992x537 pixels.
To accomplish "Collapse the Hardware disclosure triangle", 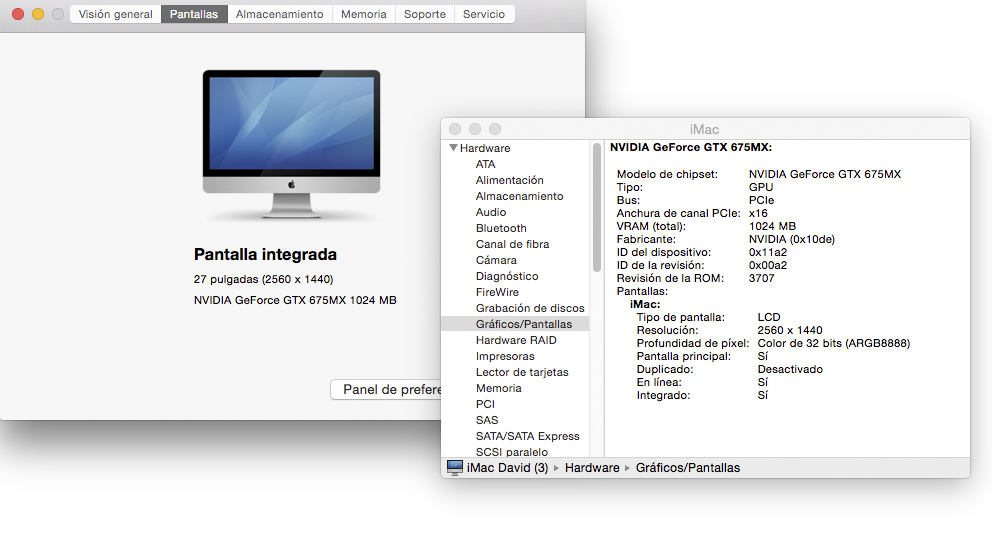I will (x=453, y=148).
